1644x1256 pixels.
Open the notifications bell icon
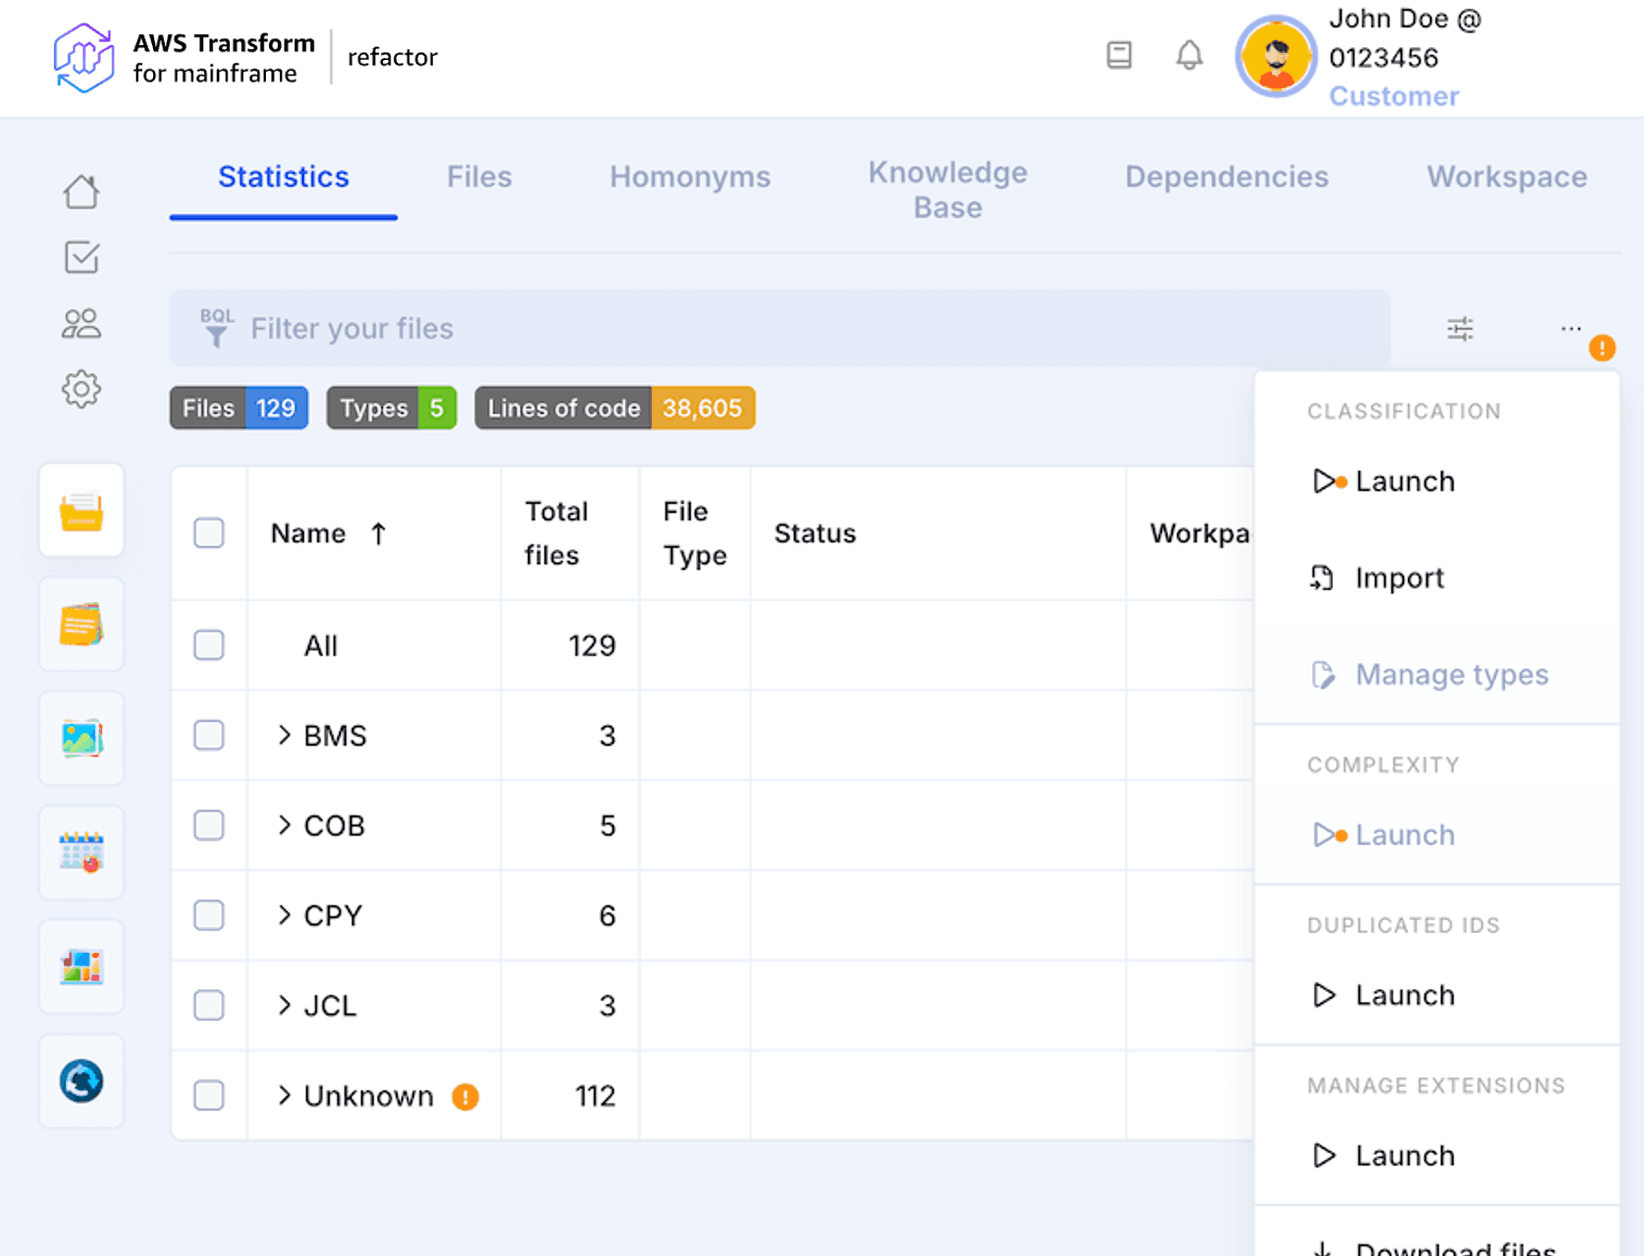point(1188,55)
